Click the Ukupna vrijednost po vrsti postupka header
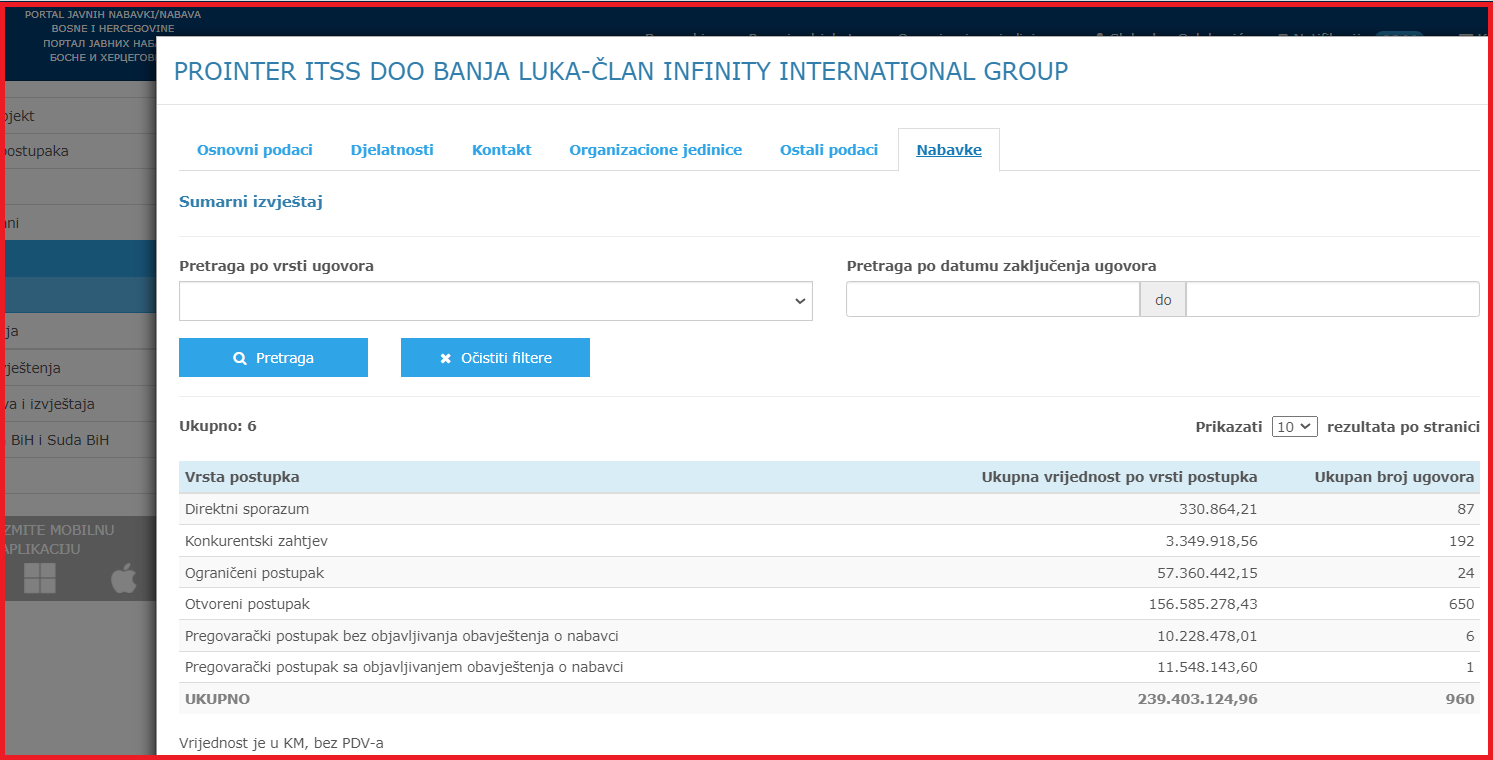1493x760 pixels. 1120,477
